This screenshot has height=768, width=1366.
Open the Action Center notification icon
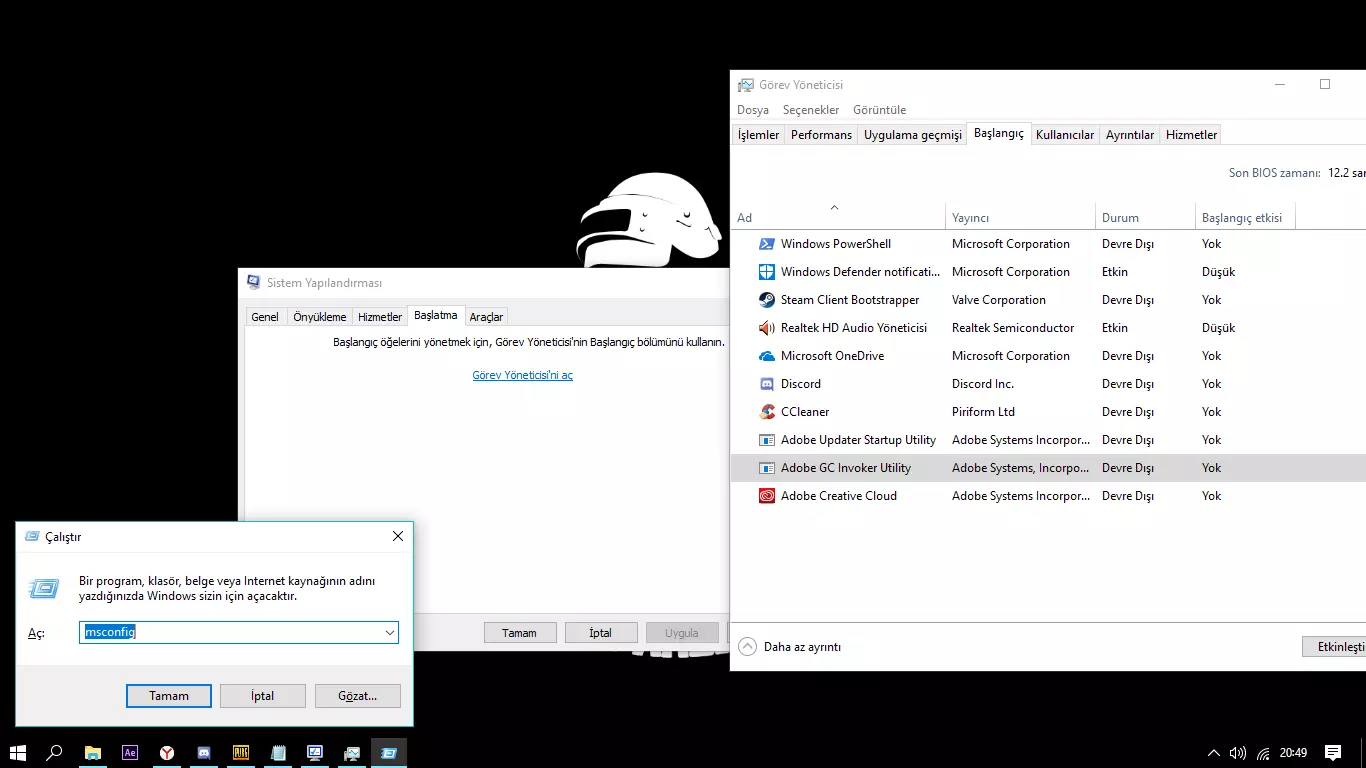tap(1332, 753)
